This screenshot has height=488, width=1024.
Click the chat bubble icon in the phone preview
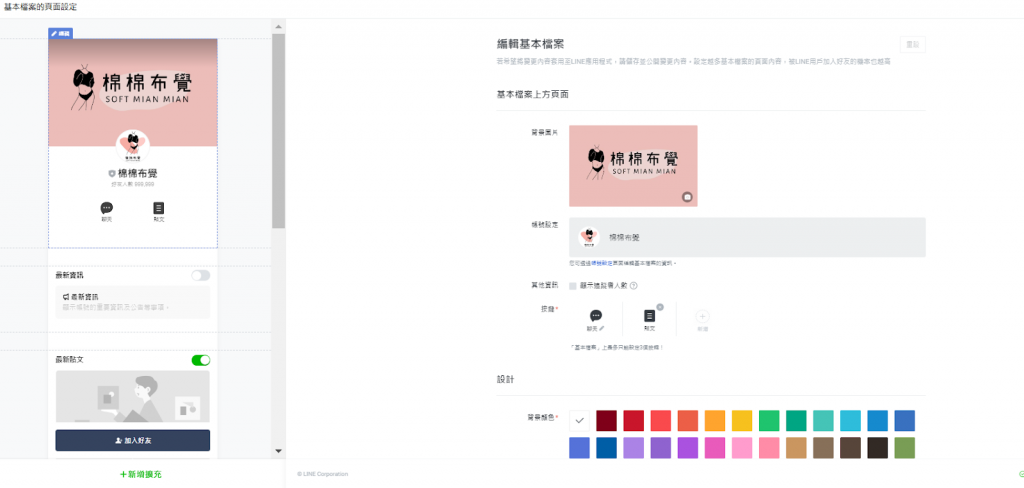click(106, 208)
